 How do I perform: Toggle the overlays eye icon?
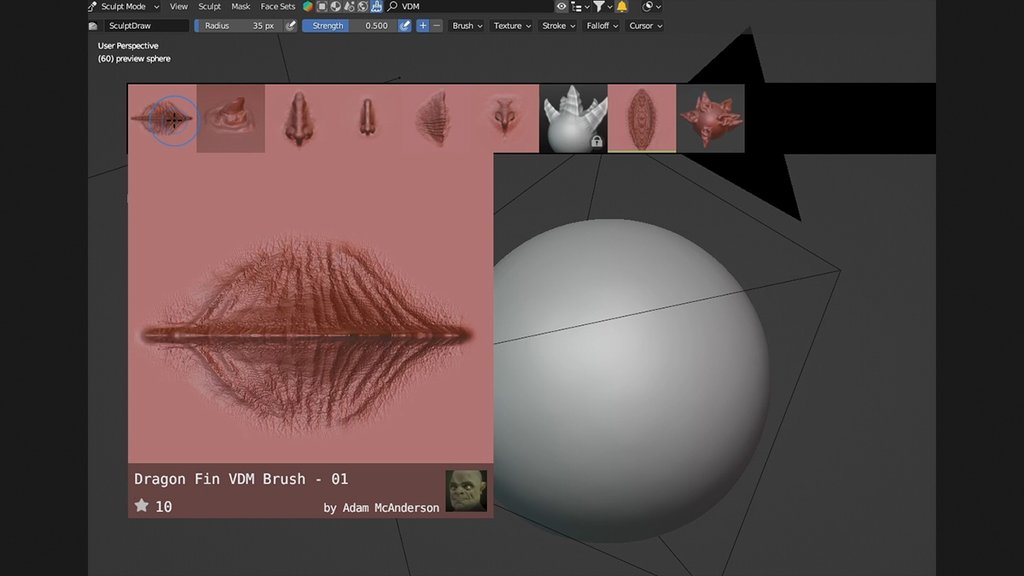click(561, 6)
